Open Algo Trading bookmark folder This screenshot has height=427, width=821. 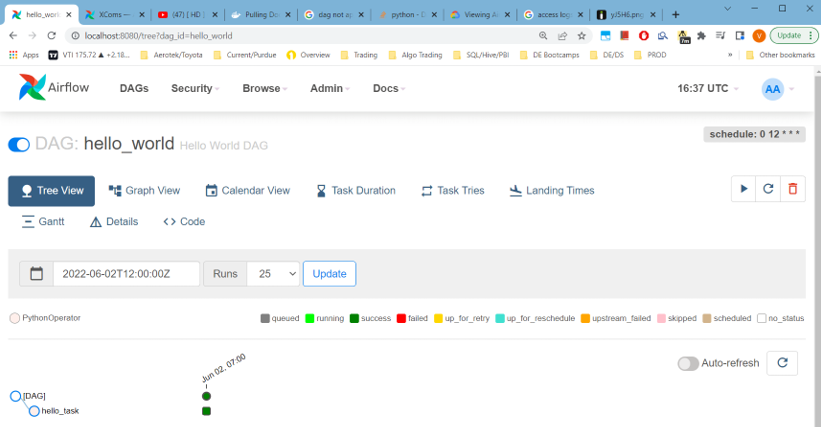pos(415,55)
